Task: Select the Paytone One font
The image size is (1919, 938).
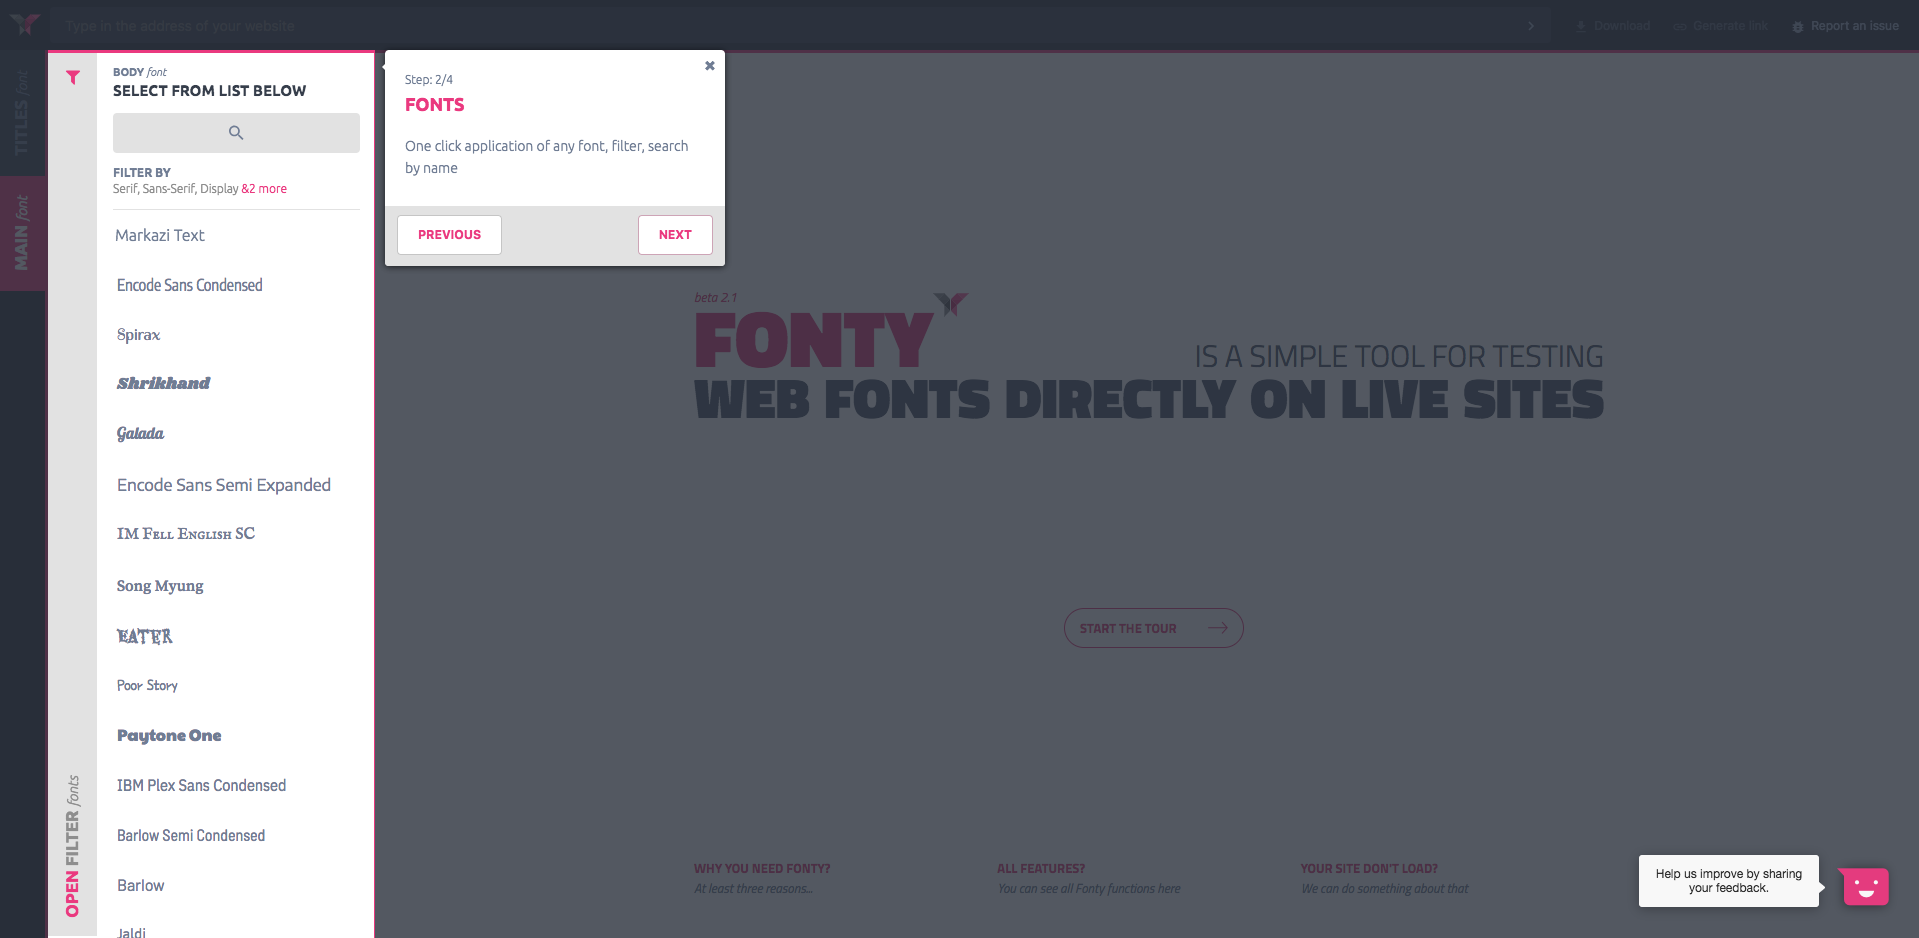Action: [x=169, y=736]
